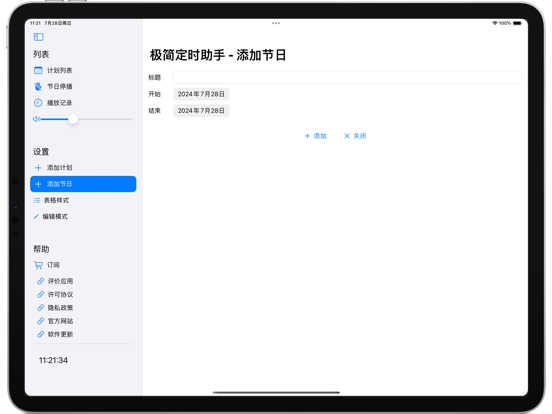
Task: Click the 列表 section header
Action: [41, 54]
